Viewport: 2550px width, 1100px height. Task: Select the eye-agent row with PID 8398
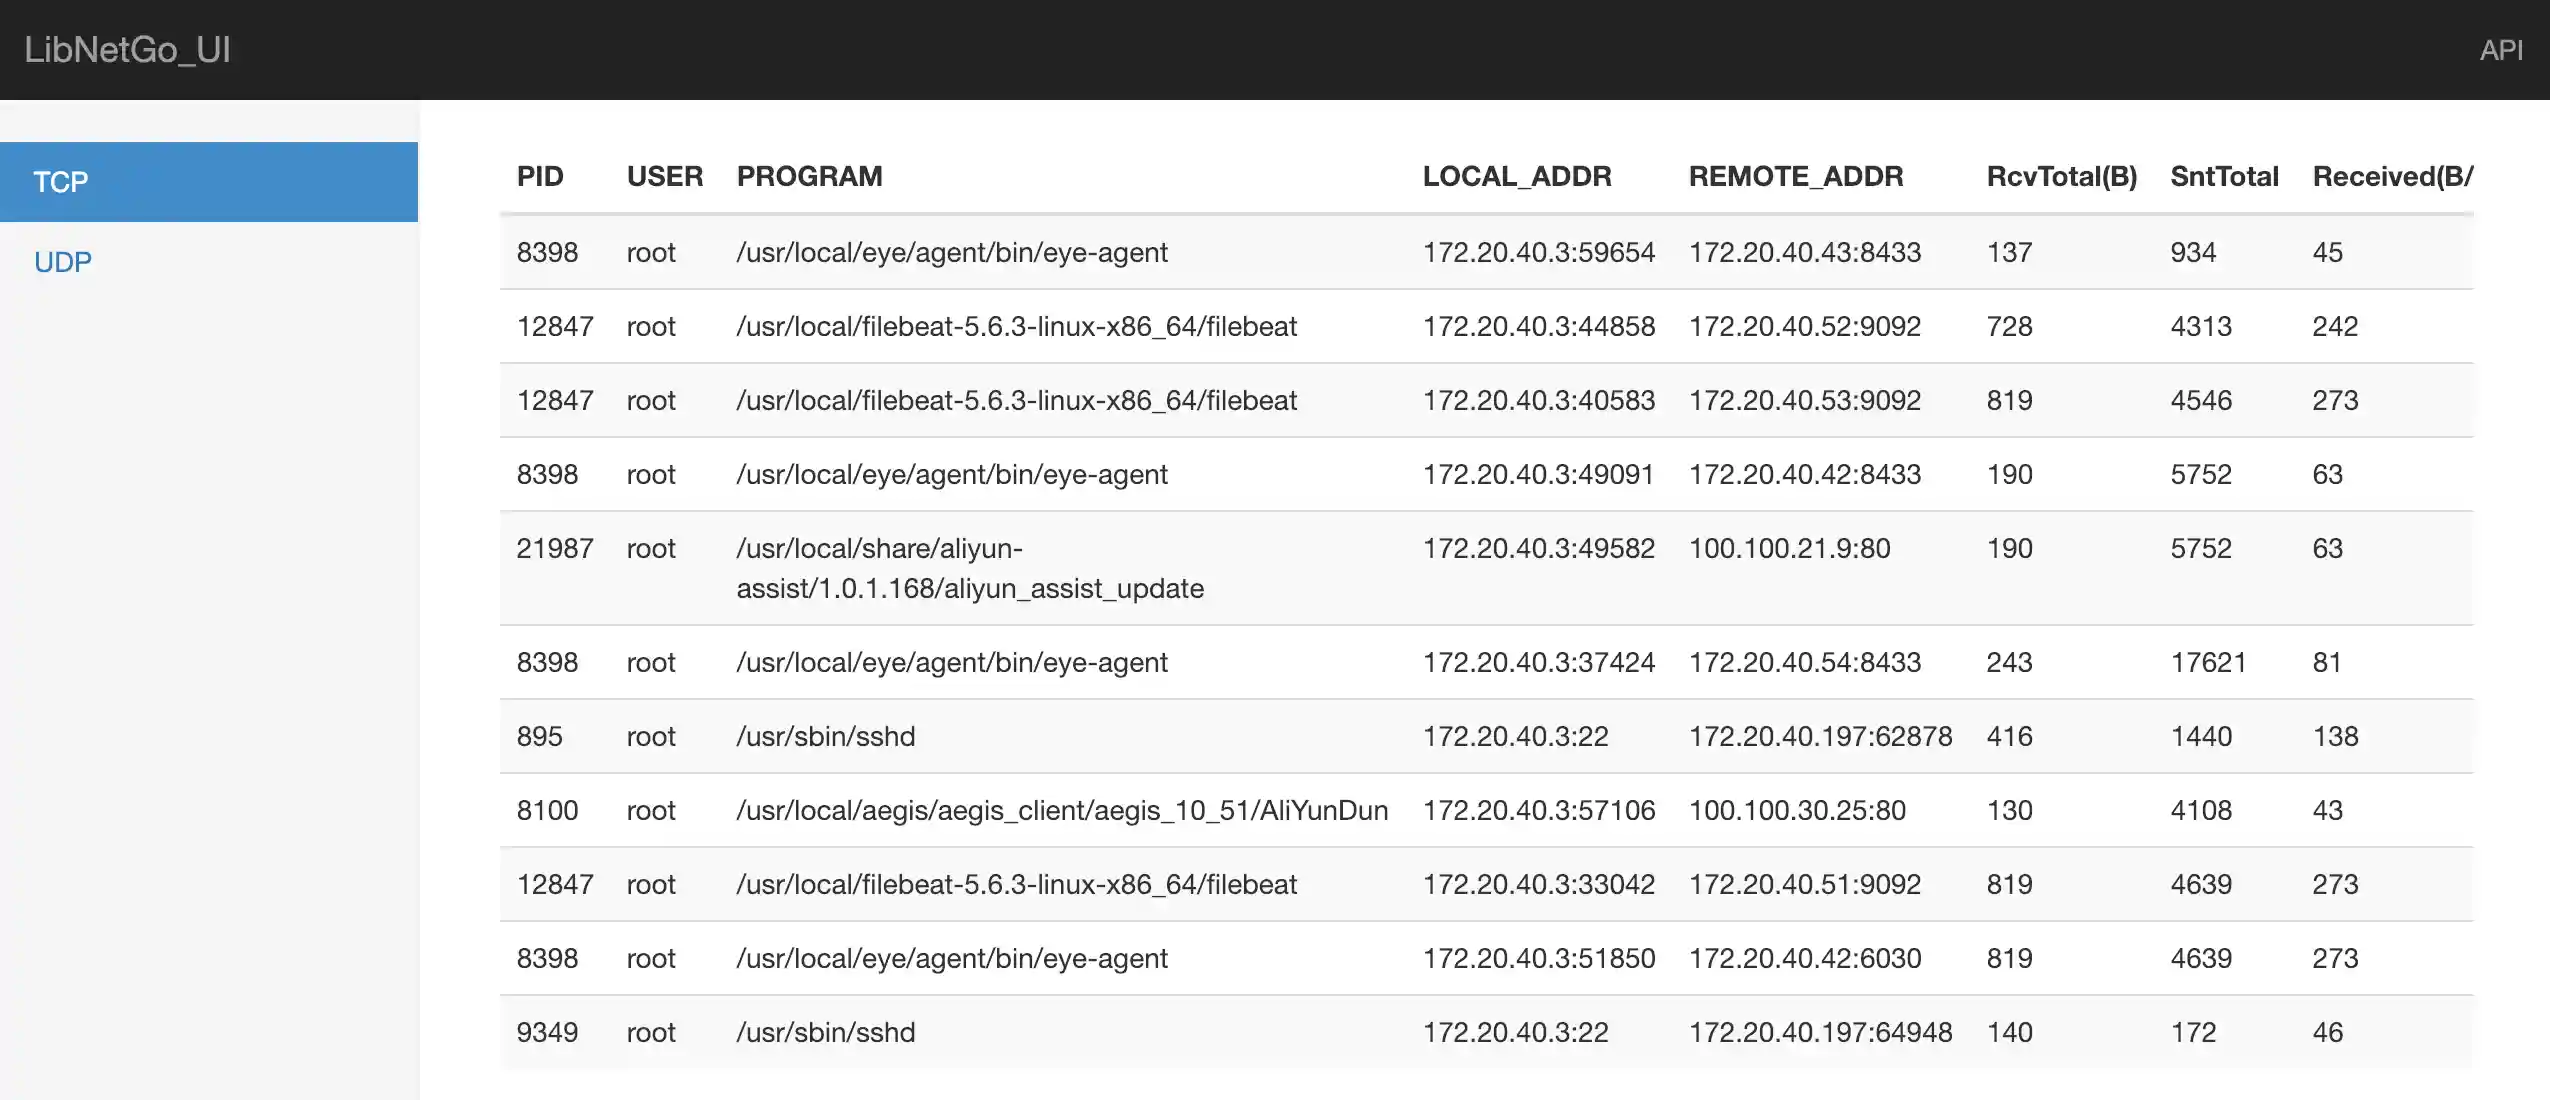1200,252
